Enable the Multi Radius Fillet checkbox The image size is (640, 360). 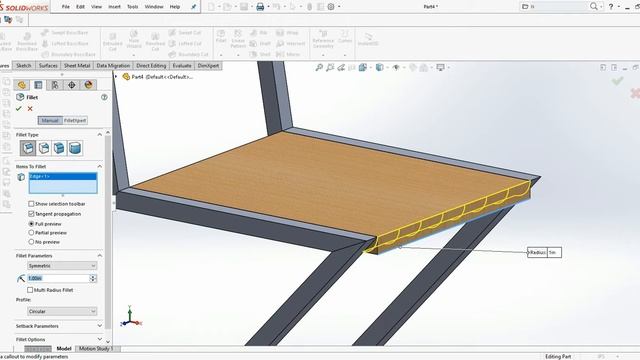coord(30,290)
